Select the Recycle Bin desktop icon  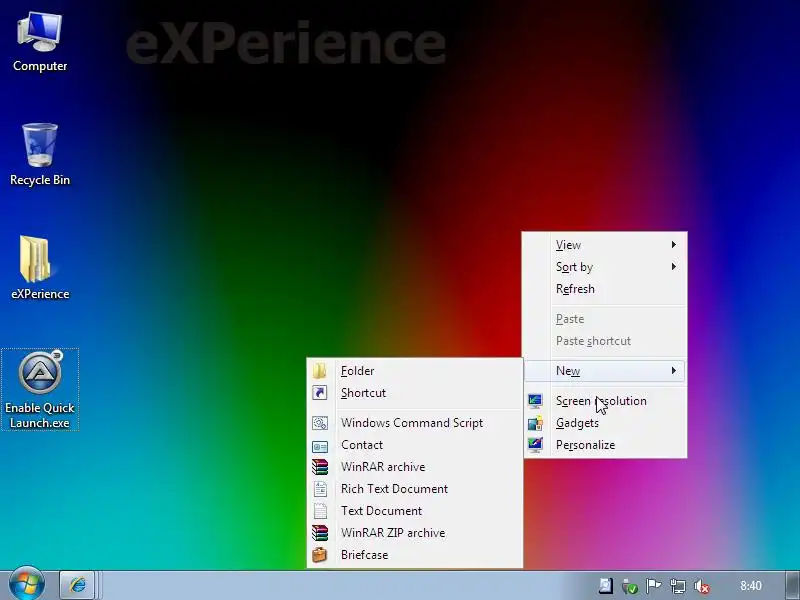pyautogui.click(x=40, y=155)
